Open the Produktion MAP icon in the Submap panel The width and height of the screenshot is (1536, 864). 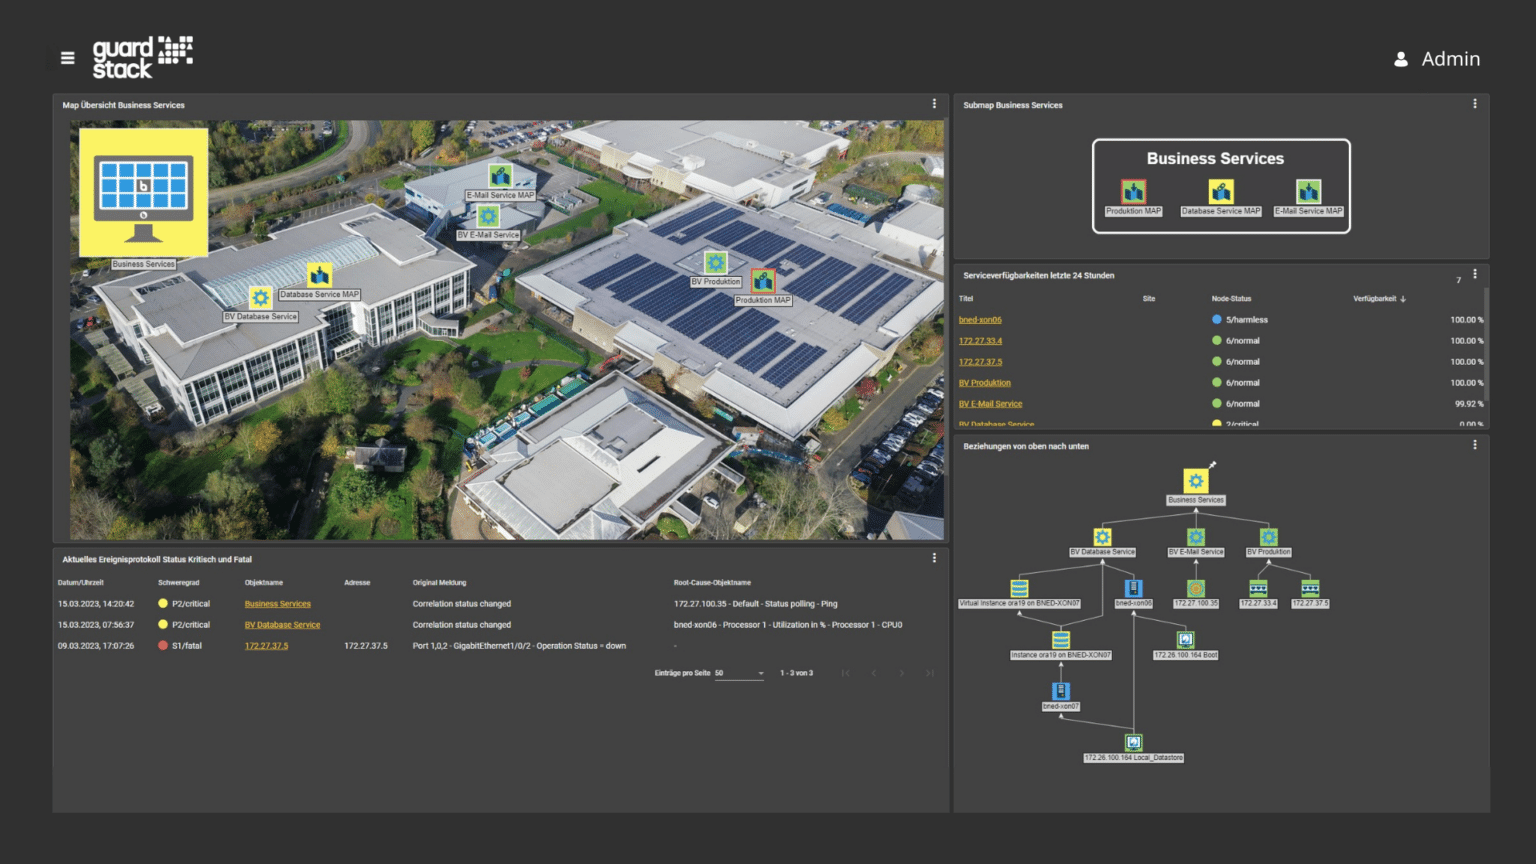(x=1132, y=191)
